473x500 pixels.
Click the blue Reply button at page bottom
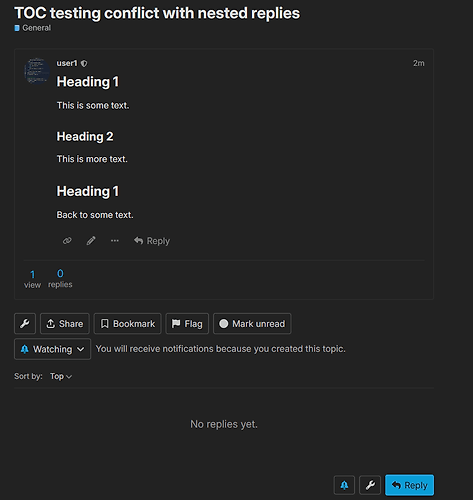[x=409, y=485]
